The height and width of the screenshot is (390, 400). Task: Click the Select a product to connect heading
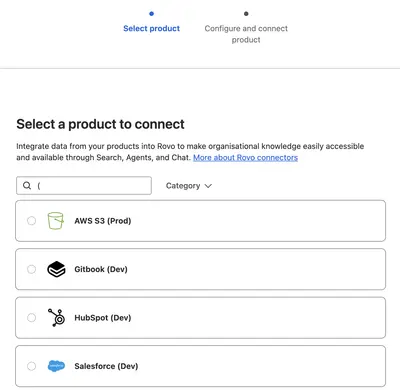coord(100,124)
